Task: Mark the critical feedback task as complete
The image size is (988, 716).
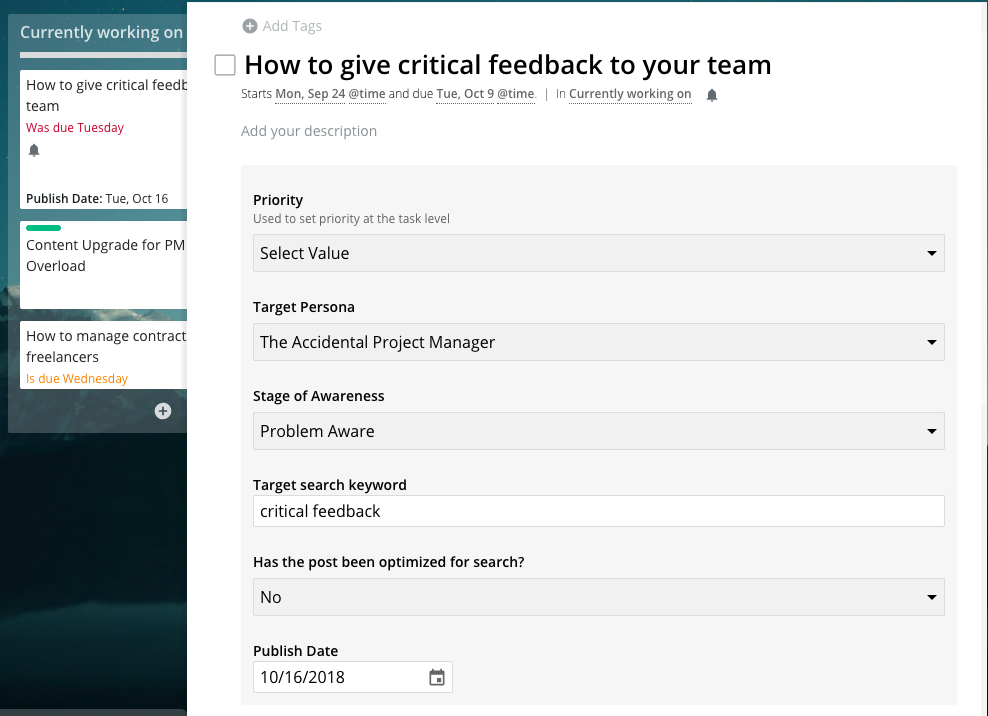Action: [225, 65]
